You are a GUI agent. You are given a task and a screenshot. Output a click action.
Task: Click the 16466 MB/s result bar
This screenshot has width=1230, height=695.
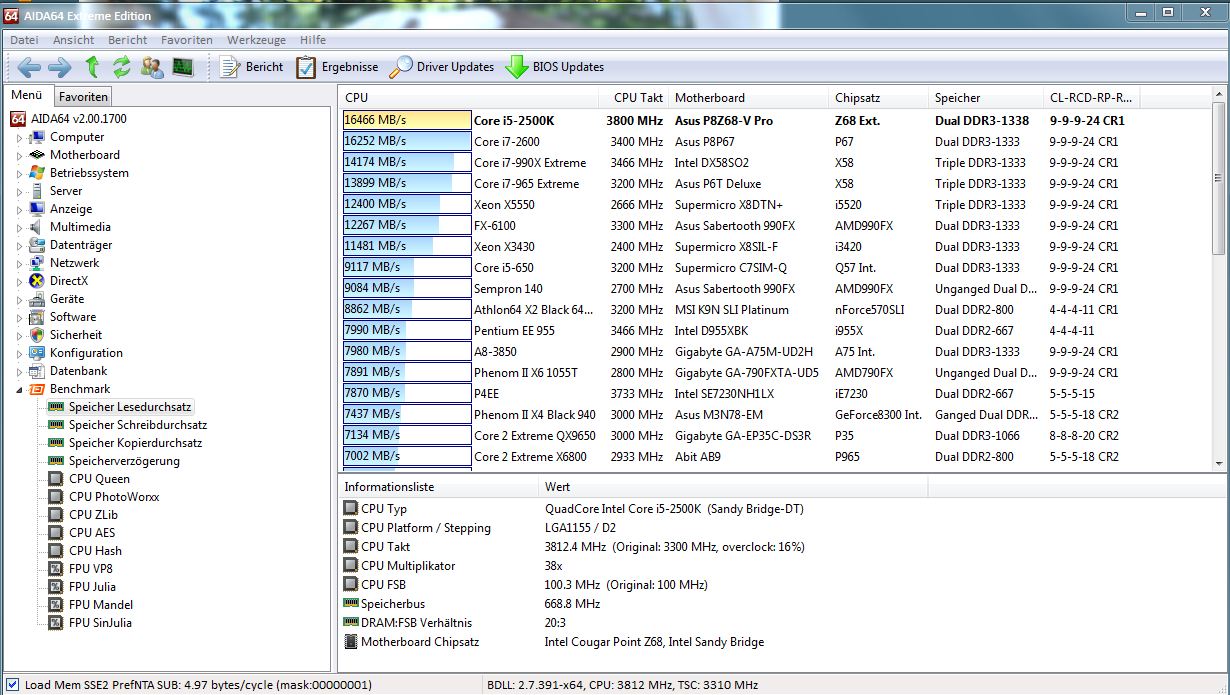(406, 120)
